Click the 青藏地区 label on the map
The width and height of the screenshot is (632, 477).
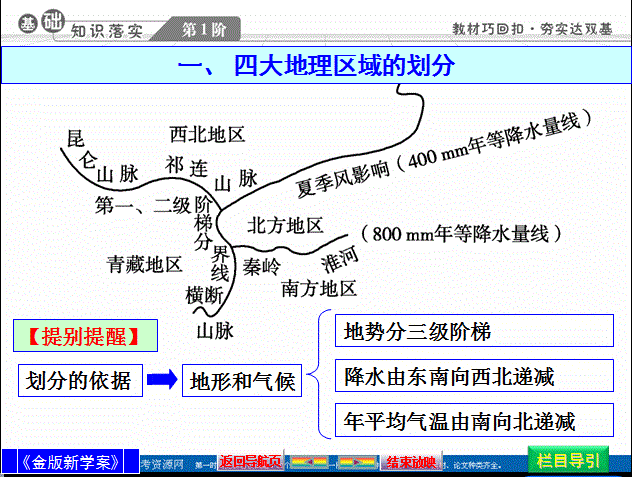[x=145, y=265]
